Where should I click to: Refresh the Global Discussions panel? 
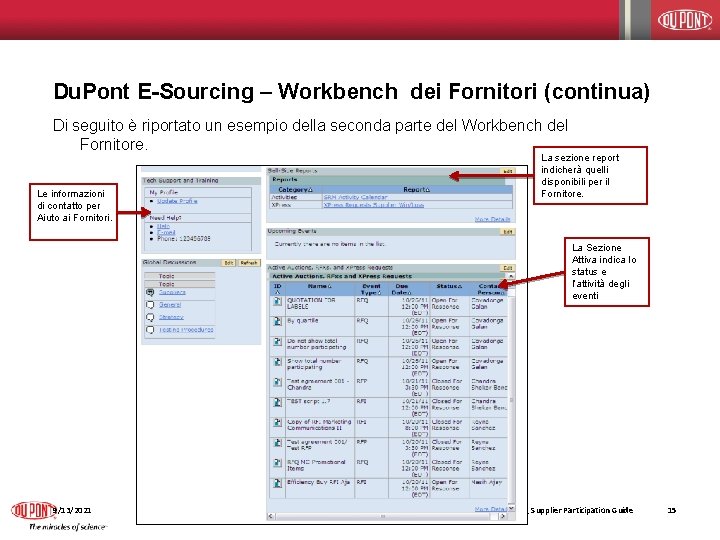coord(249,263)
